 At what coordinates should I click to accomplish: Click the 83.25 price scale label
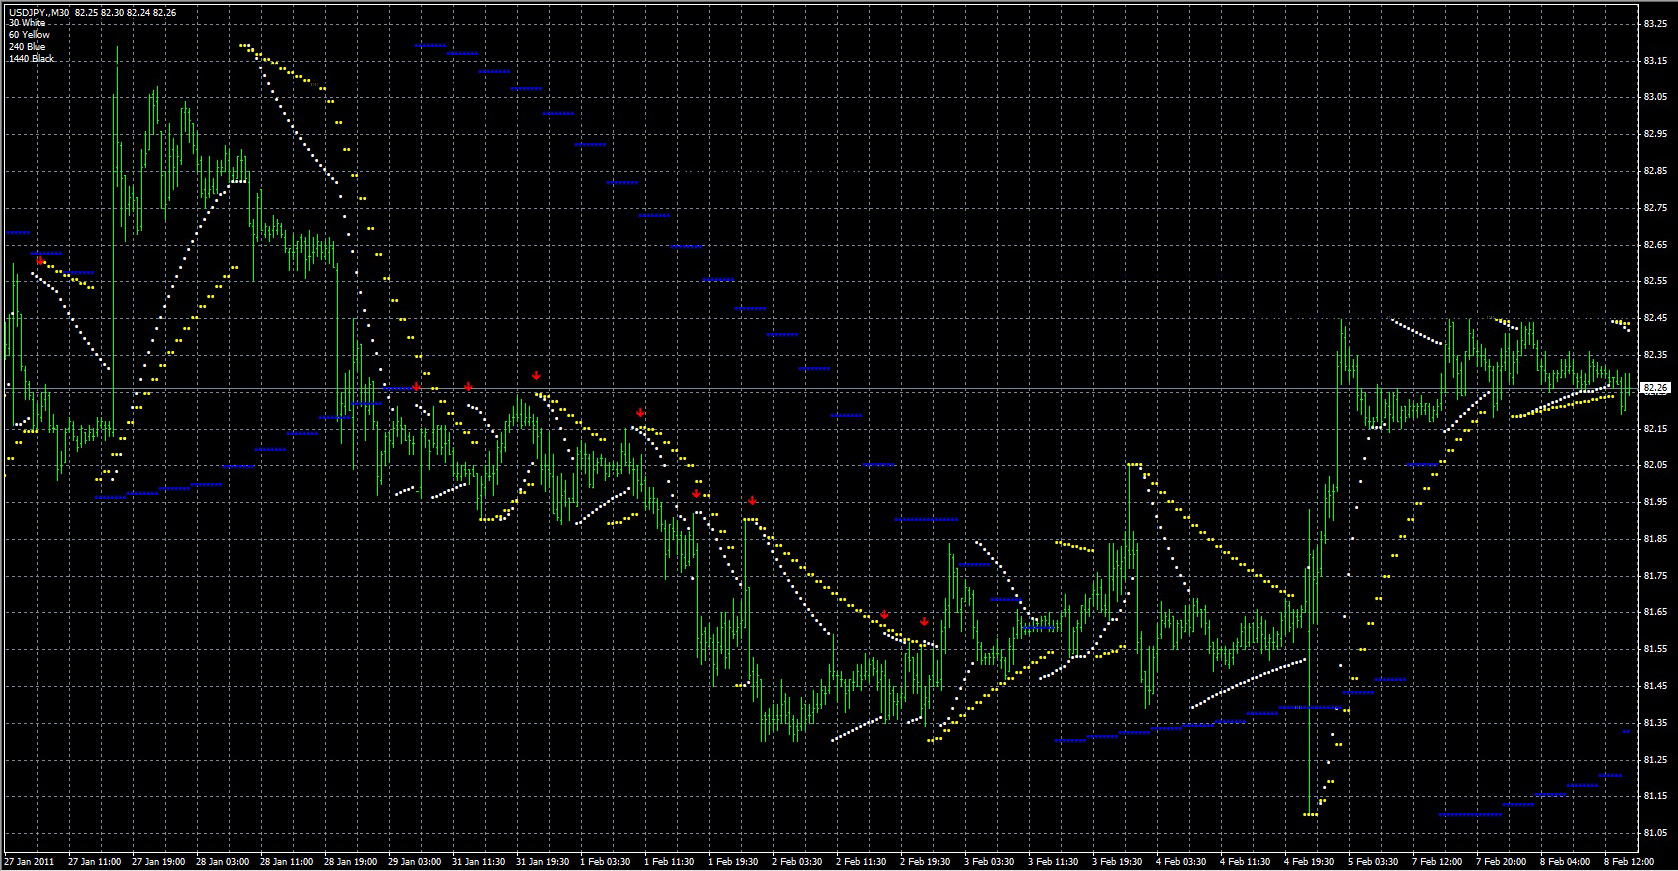coord(1655,24)
